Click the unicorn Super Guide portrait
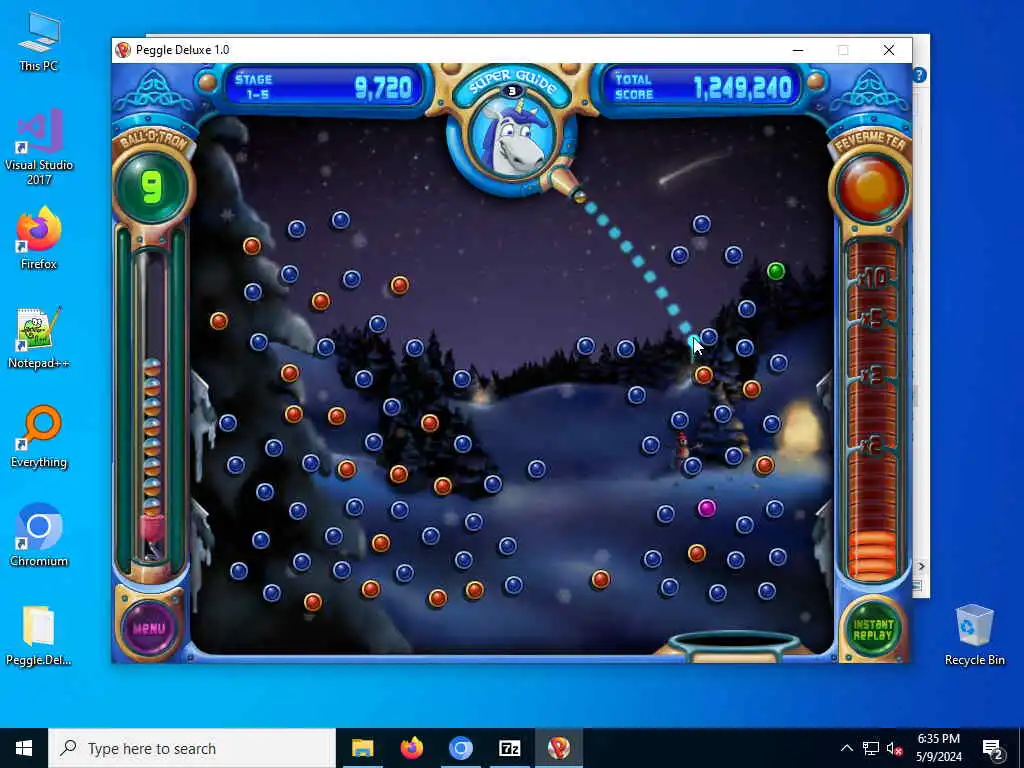The image size is (1024, 768). click(x=511, y=140)
